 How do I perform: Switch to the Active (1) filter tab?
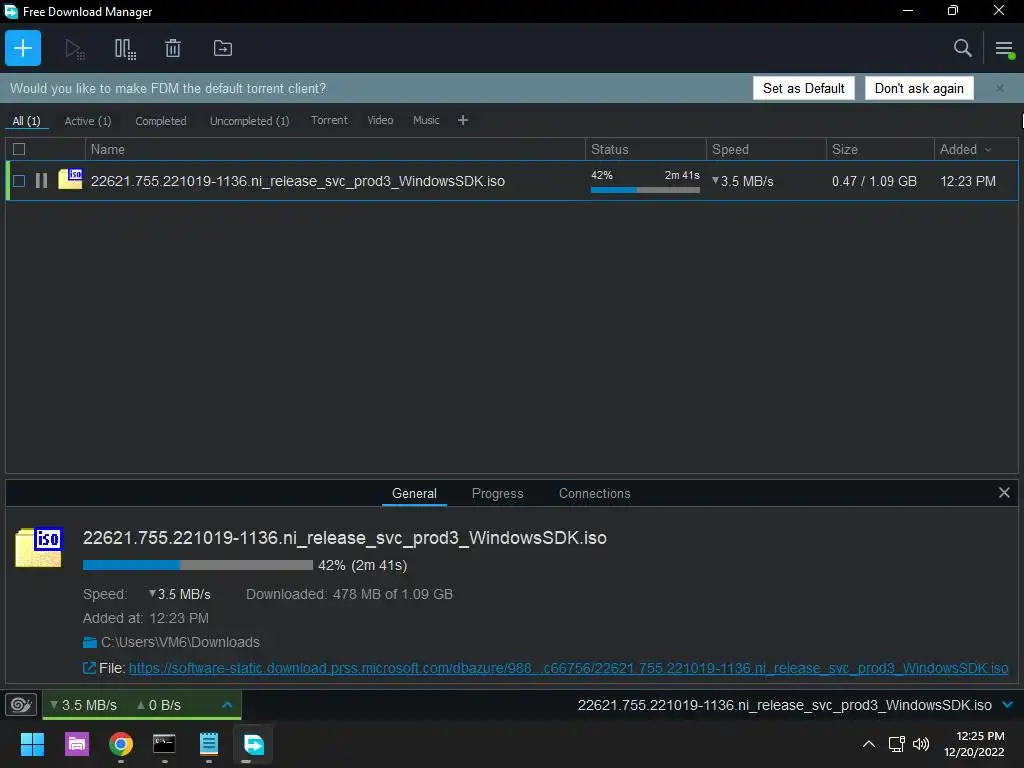(x=88, y=121)
